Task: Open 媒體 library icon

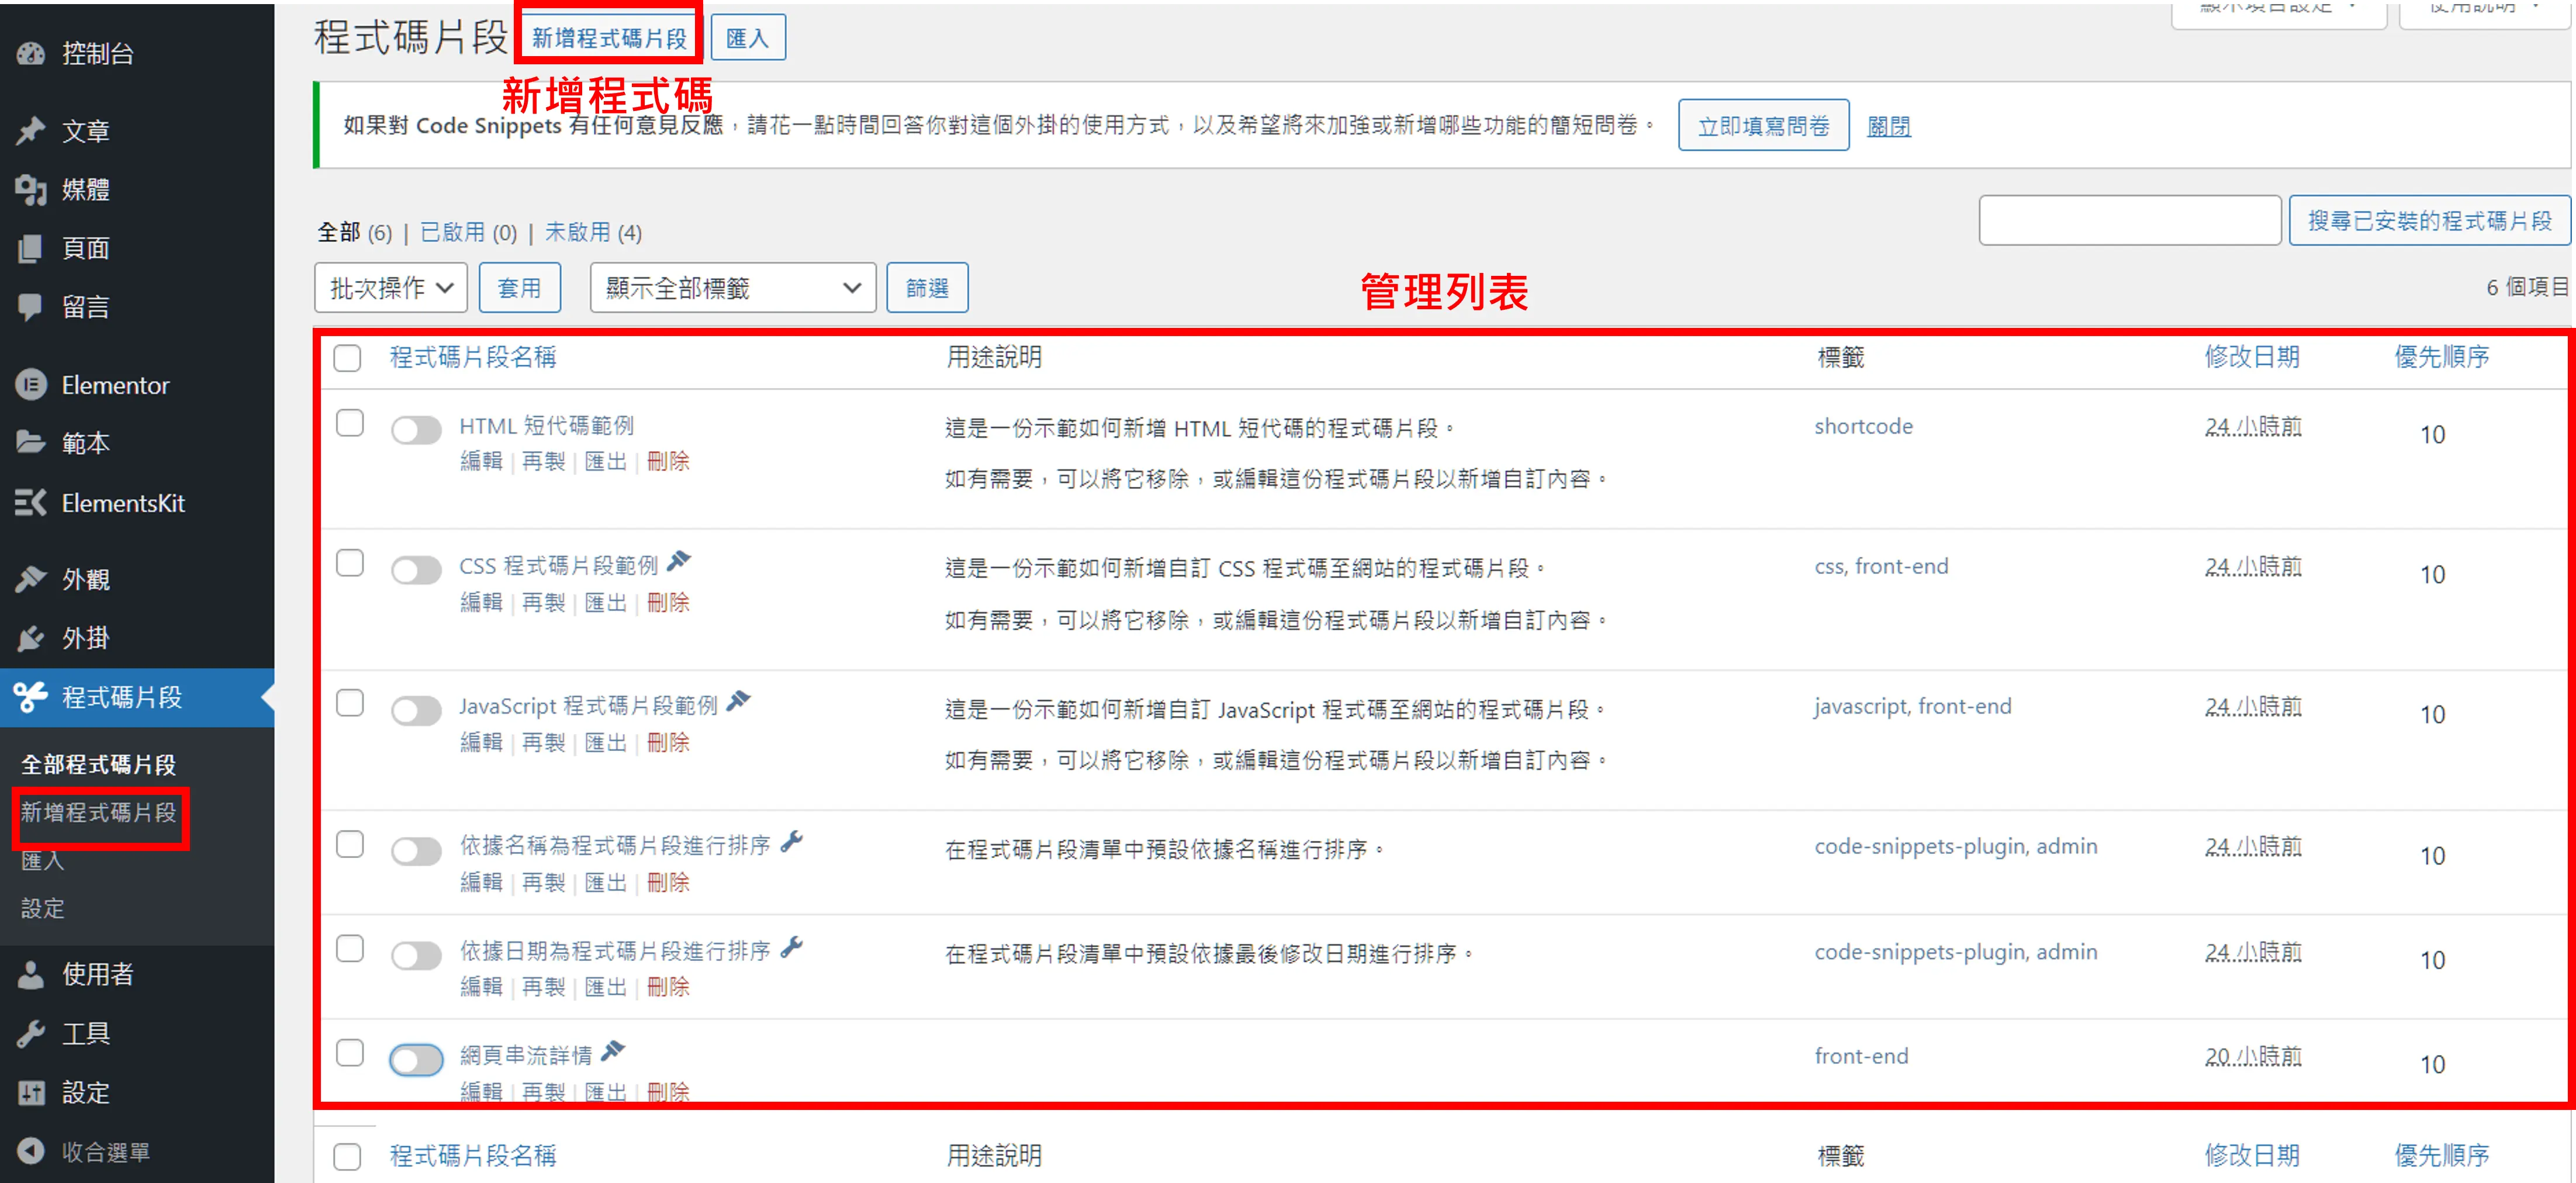Action: pos(30,190)
